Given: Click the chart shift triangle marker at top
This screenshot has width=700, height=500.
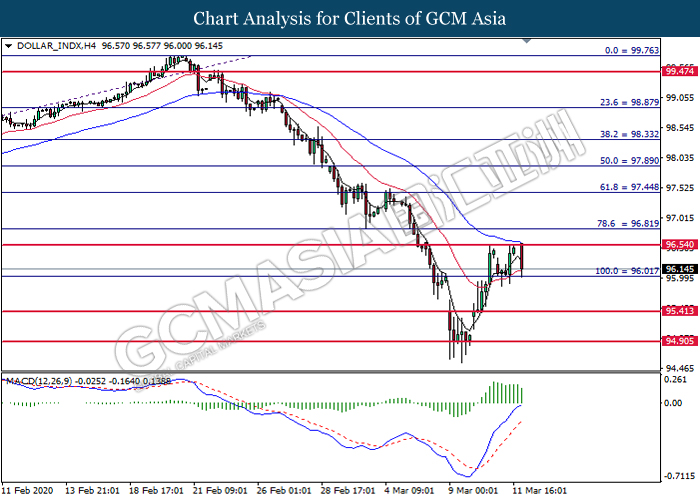Looking at the screenshot, I should tap(527, 41).
